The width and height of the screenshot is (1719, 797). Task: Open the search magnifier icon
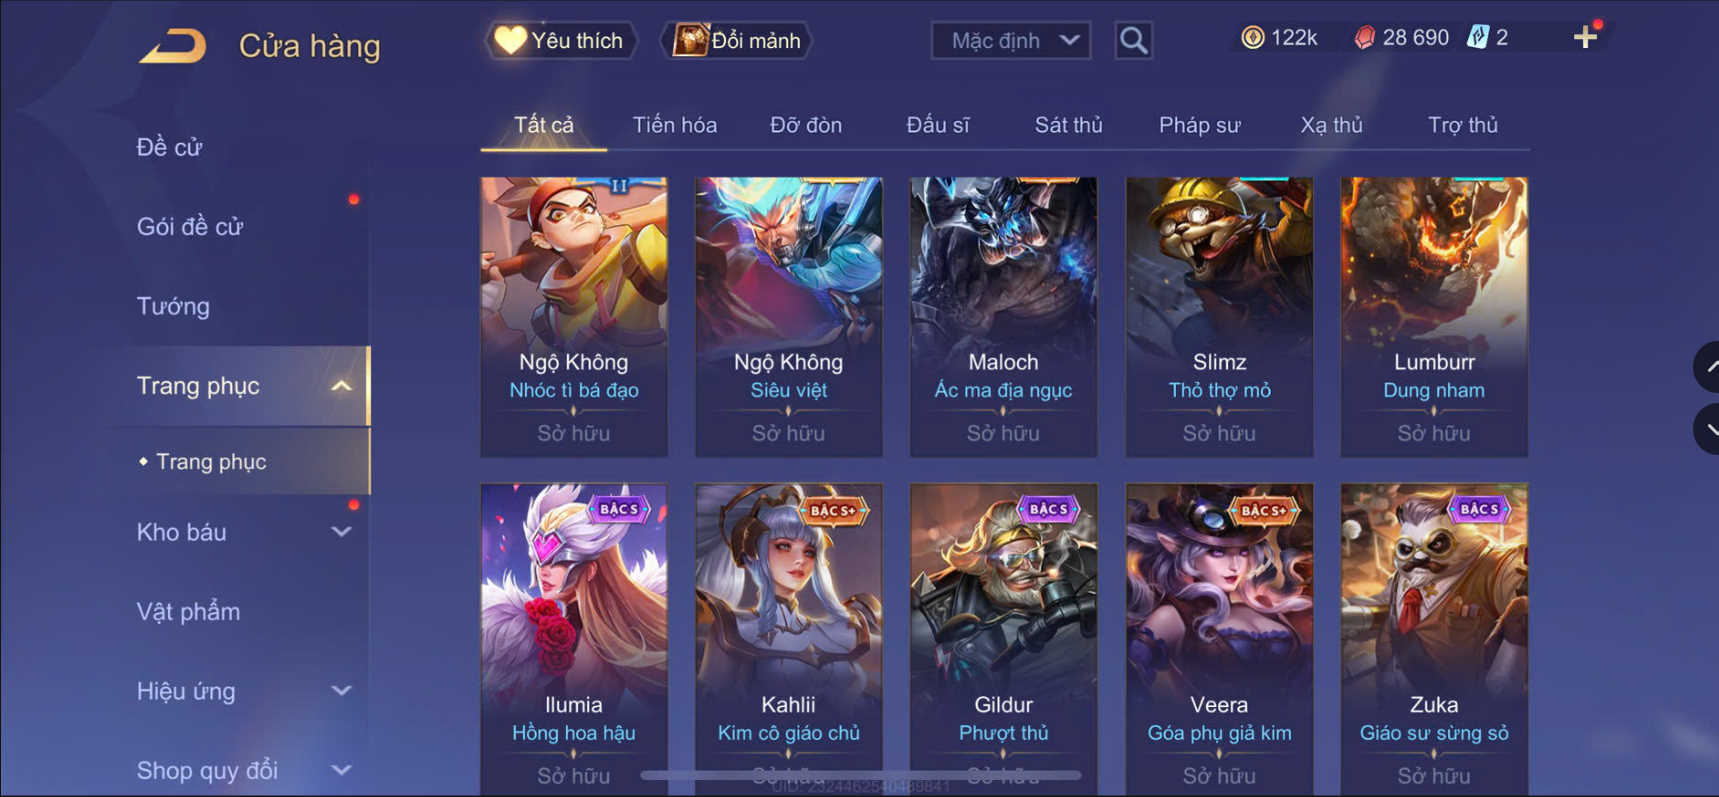coord(1133,40)
